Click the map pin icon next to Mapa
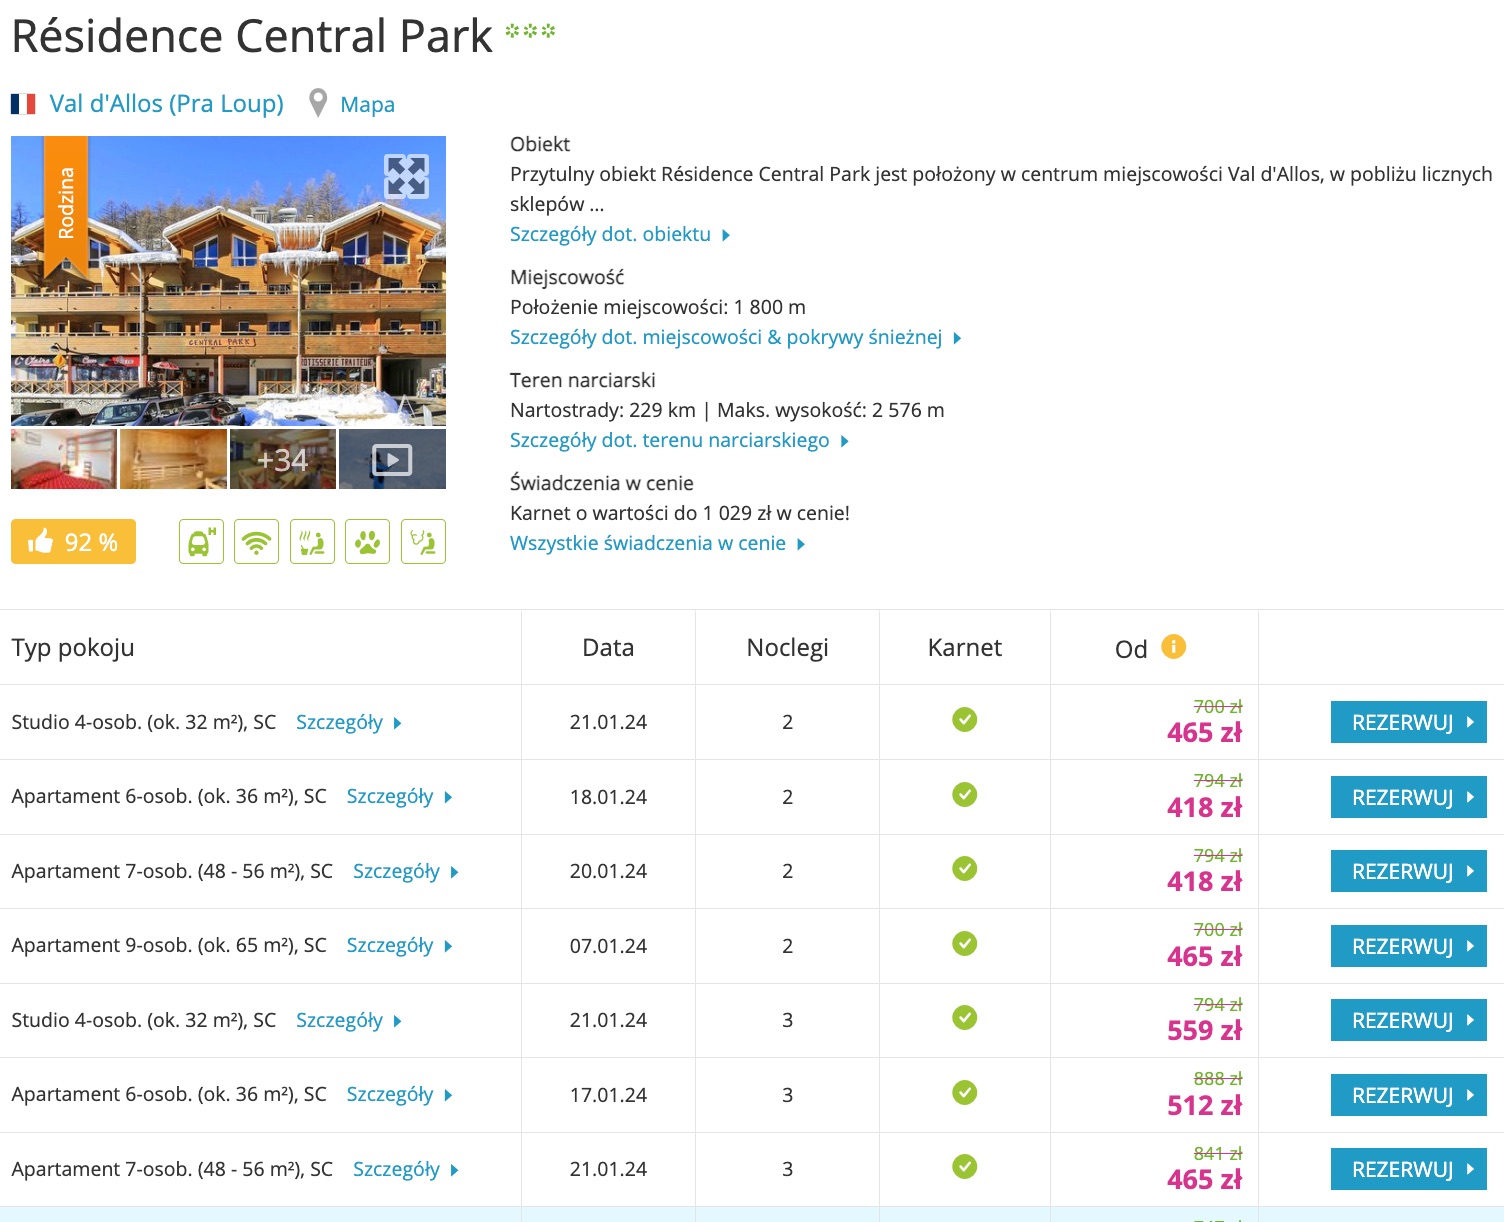 click(318, 103)
